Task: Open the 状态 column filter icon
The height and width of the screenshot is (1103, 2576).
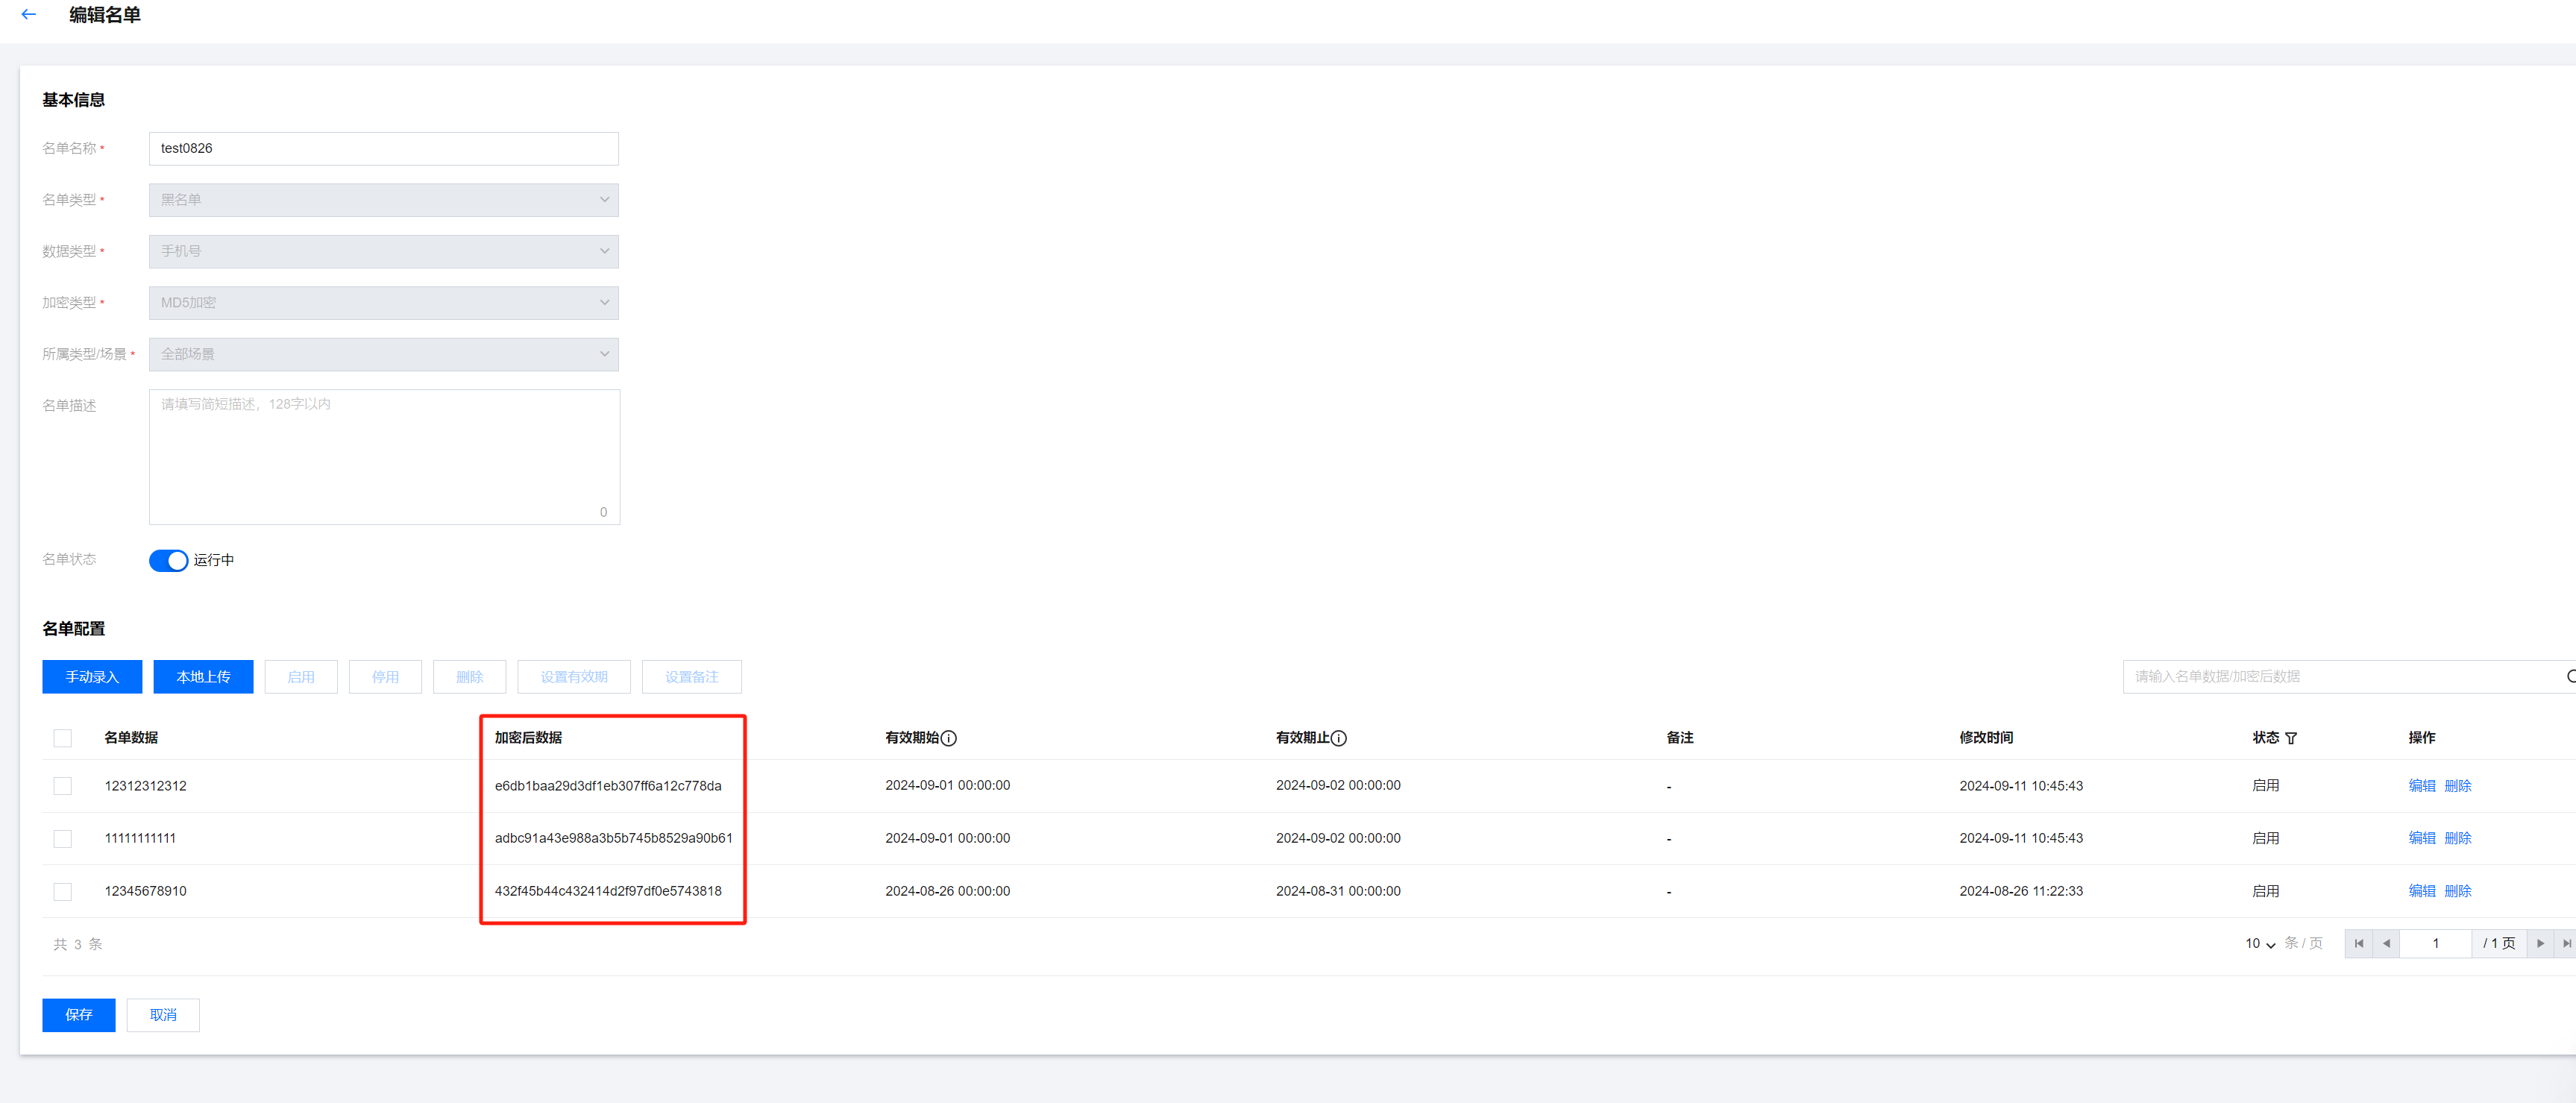Action: pos(2291,738)
